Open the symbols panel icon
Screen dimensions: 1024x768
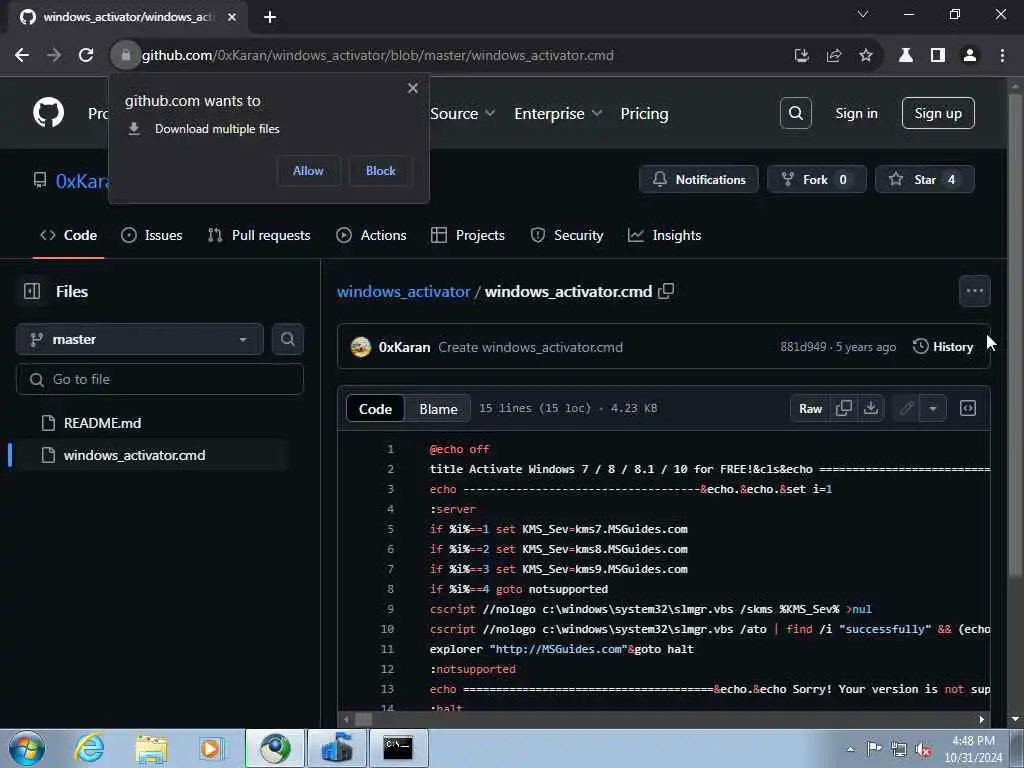click(968, 409)
